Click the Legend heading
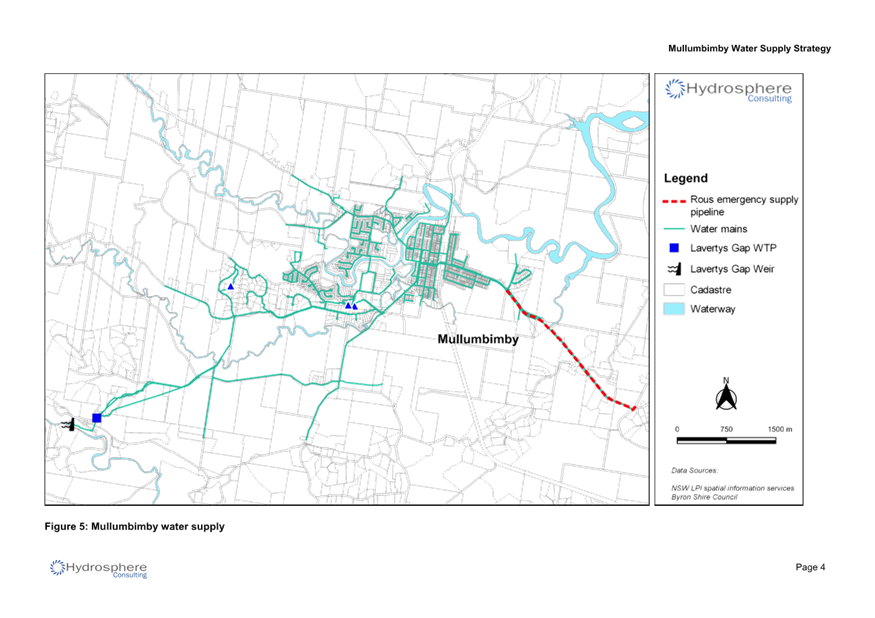Viewport: 875px width, 618px height. coord(685,178)
